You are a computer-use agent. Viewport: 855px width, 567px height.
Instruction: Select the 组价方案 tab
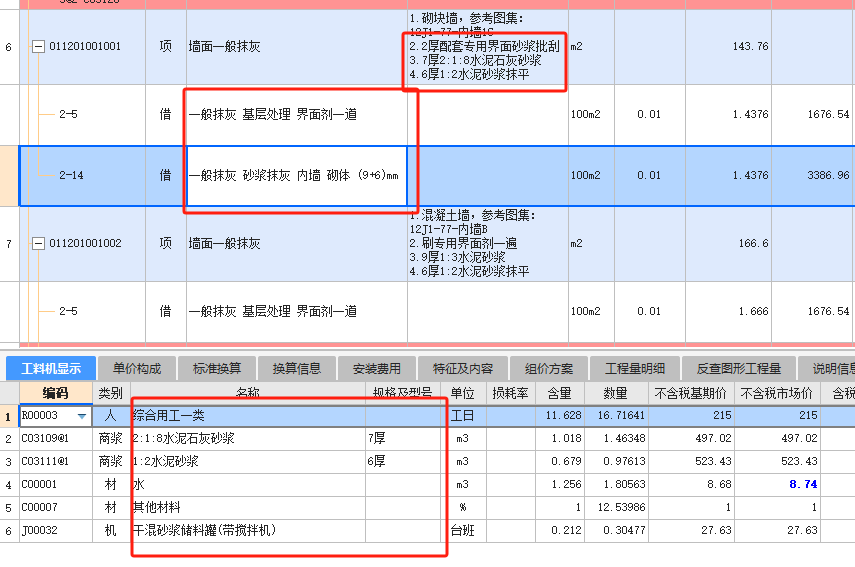549,369
